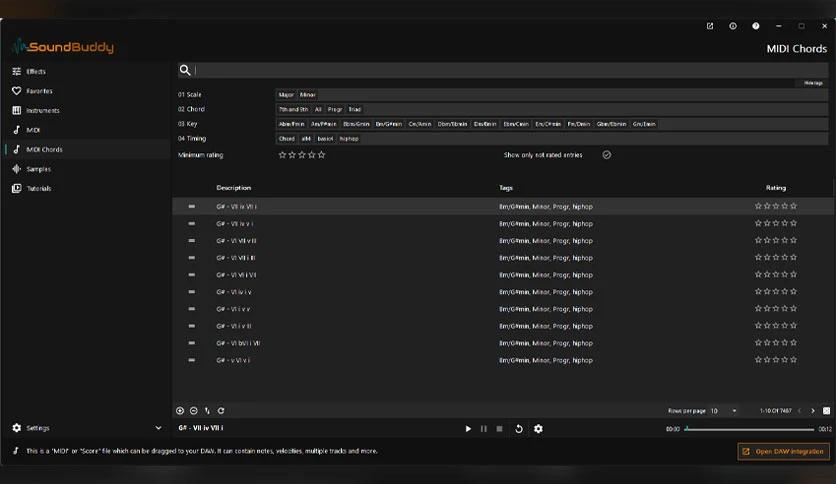Click the expand table icon at far right
836x484 pixels.
point(826,410)
